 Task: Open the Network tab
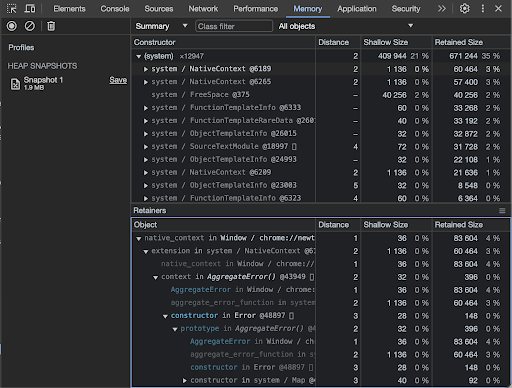pyautogui.click(x=203, y=9)
